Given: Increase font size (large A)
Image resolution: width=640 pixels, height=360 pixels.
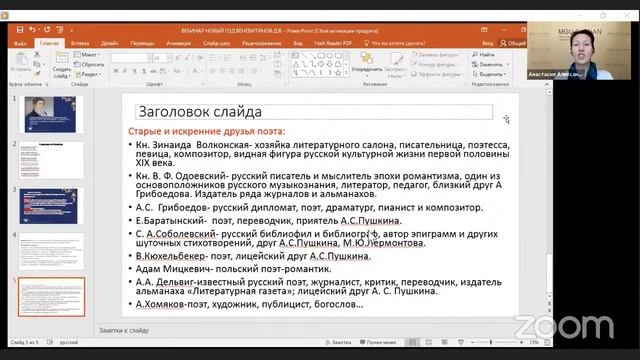Looking at the screenshot, I should (178, 58).
